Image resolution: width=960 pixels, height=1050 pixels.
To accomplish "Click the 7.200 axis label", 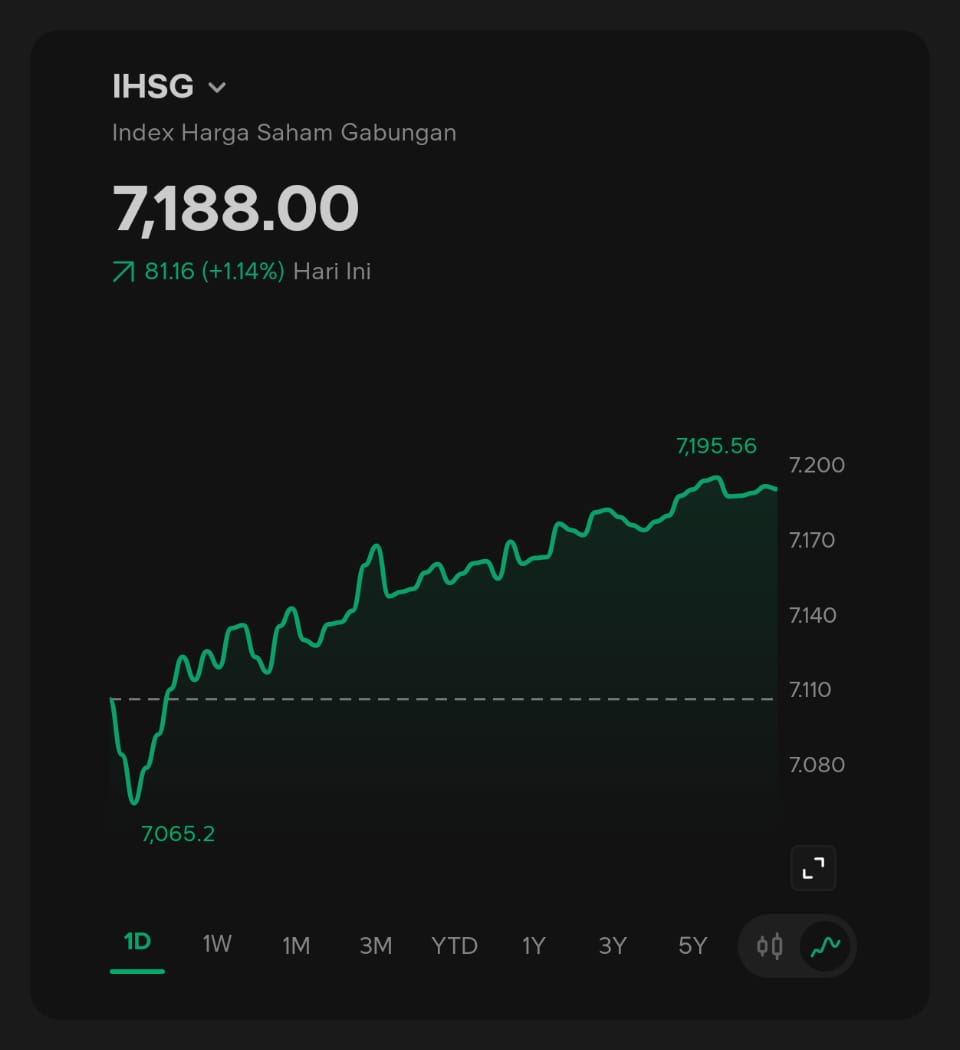I will tap(817, 465).
